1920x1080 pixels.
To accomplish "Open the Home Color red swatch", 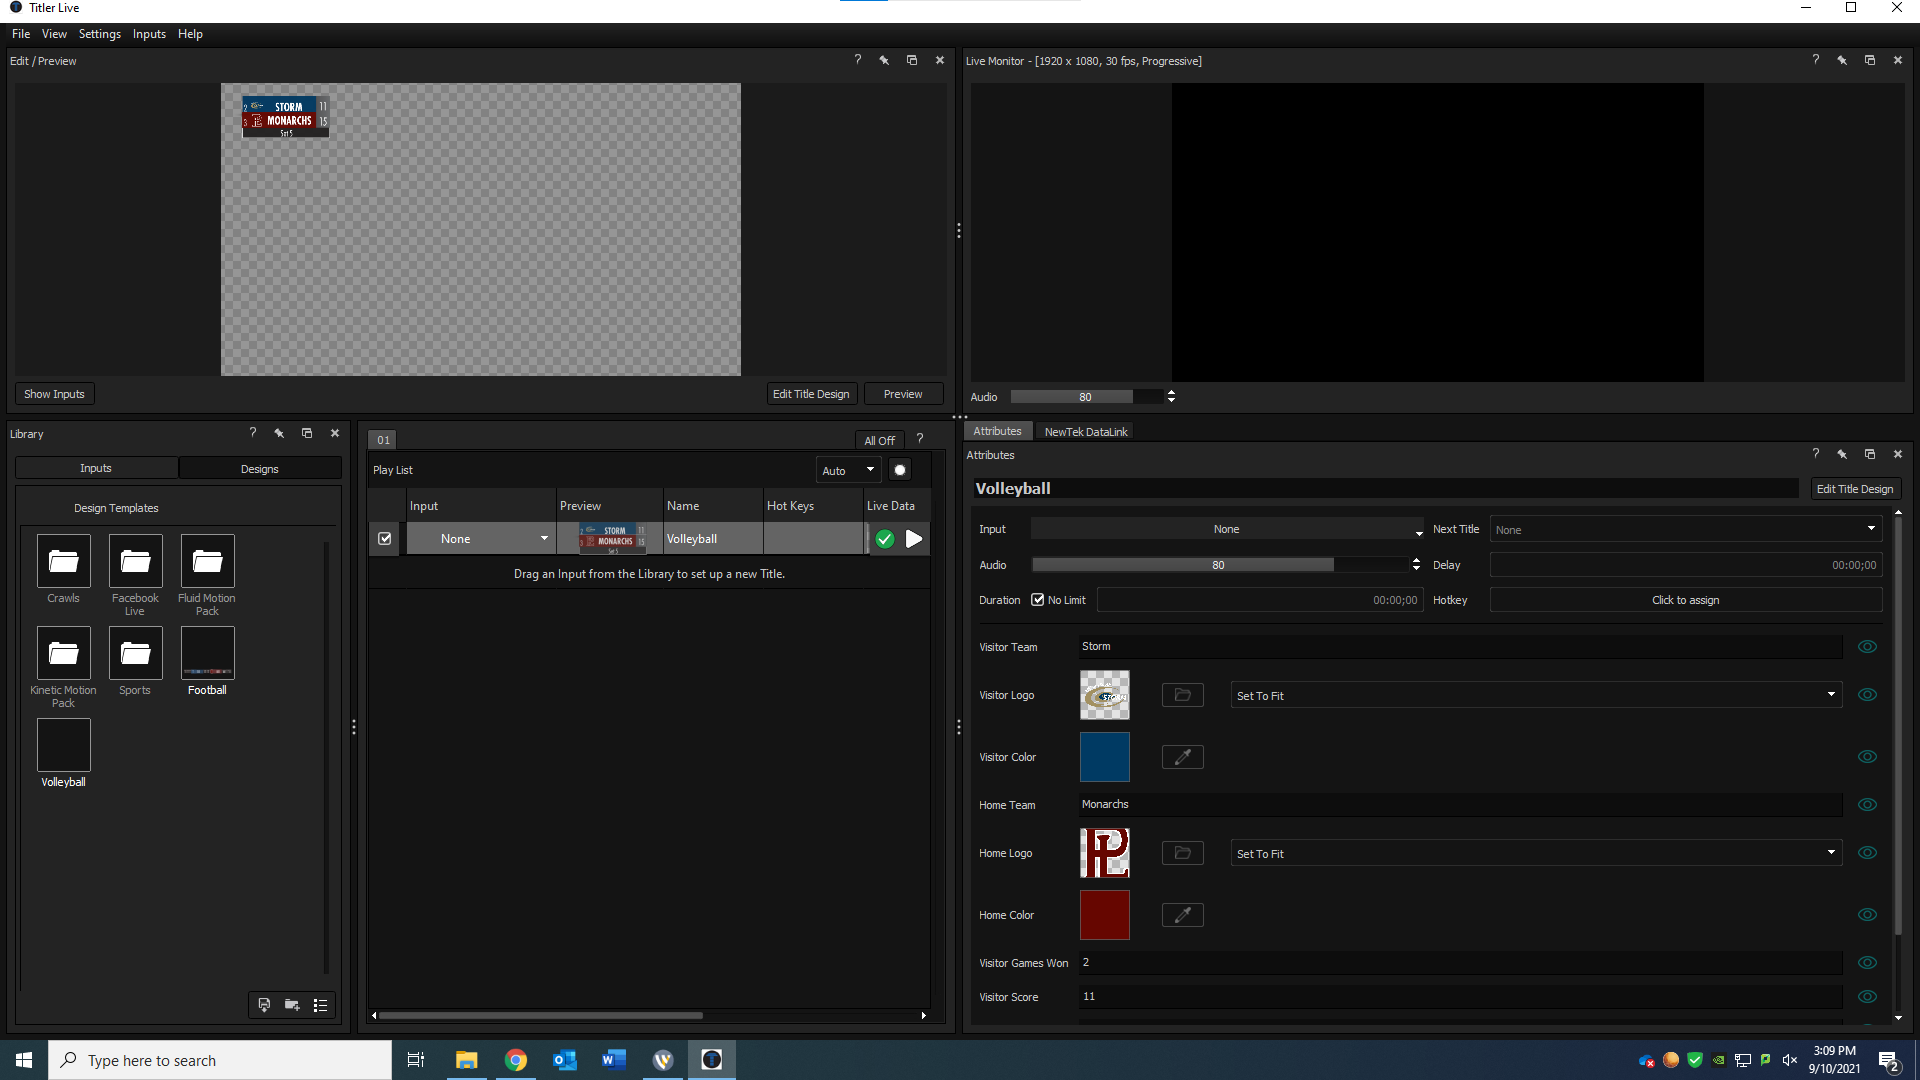I will (1104, 915).
